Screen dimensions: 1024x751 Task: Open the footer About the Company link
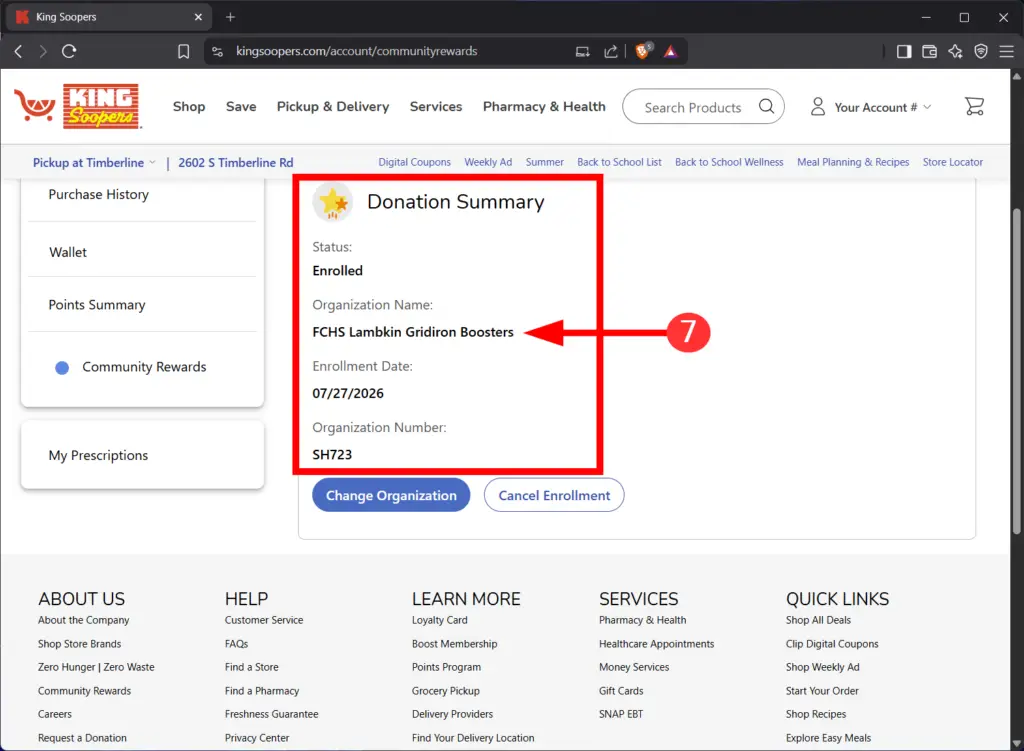[84, 620]
